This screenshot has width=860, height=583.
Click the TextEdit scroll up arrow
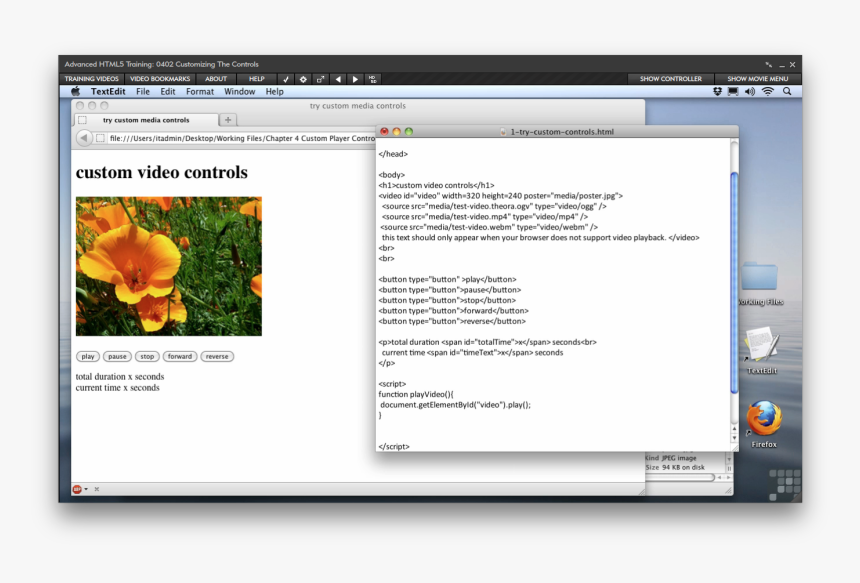(734, 429)
